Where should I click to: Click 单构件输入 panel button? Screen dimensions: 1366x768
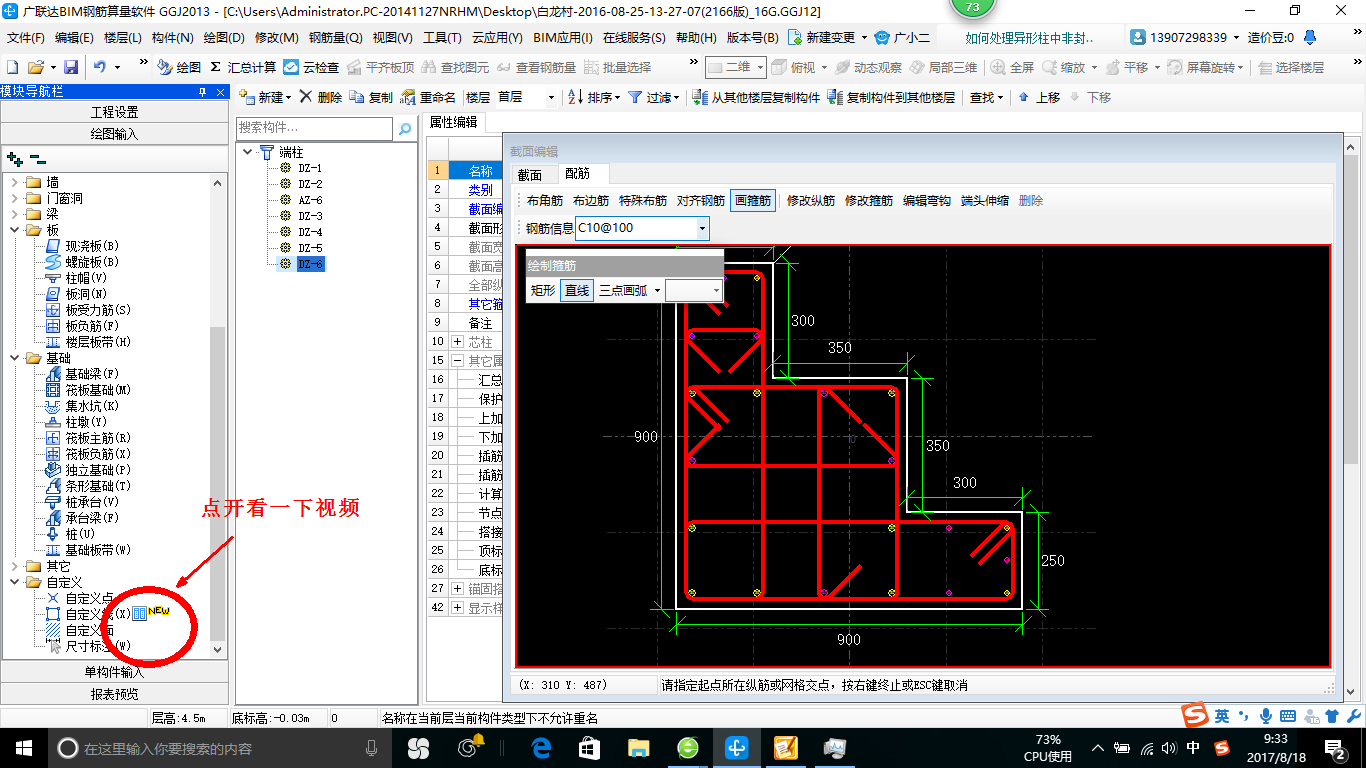(115, 672)
